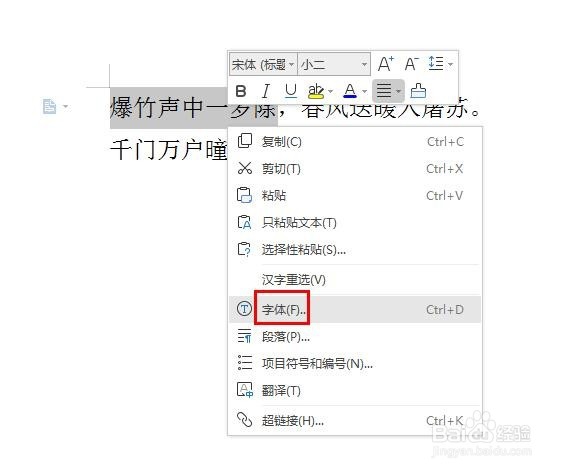Click the Ctrl+X shortcut label
This screenshot has height=471, width=563.
(x=445, y=169)
